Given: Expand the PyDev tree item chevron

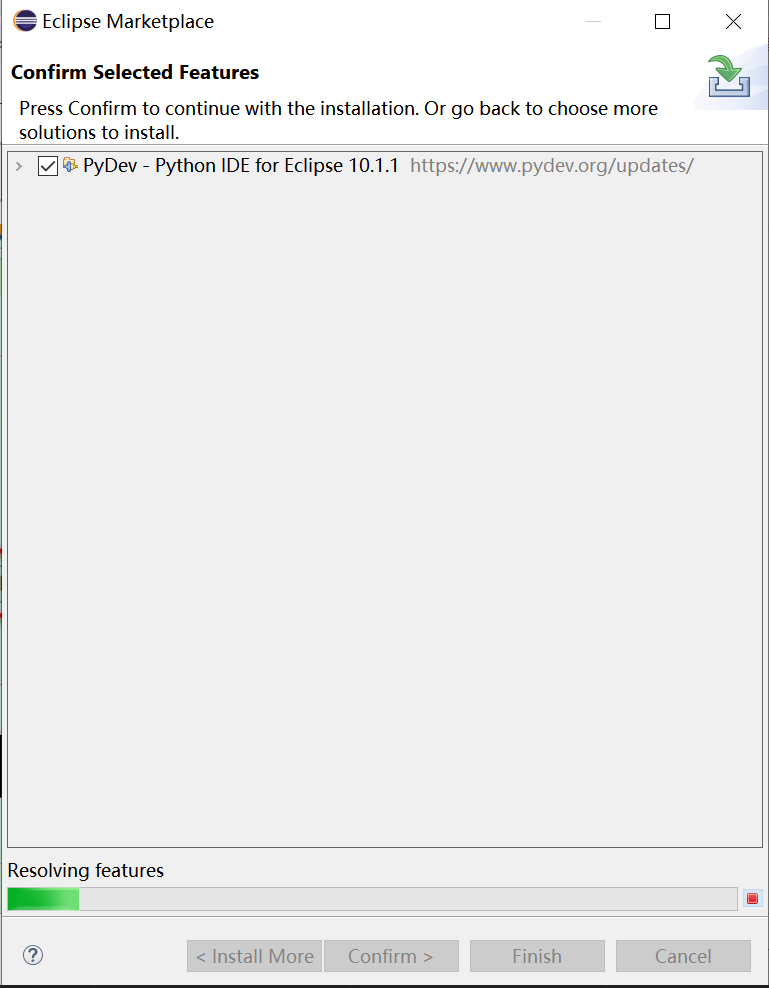Looking at the screenshot, I should 17,166.
